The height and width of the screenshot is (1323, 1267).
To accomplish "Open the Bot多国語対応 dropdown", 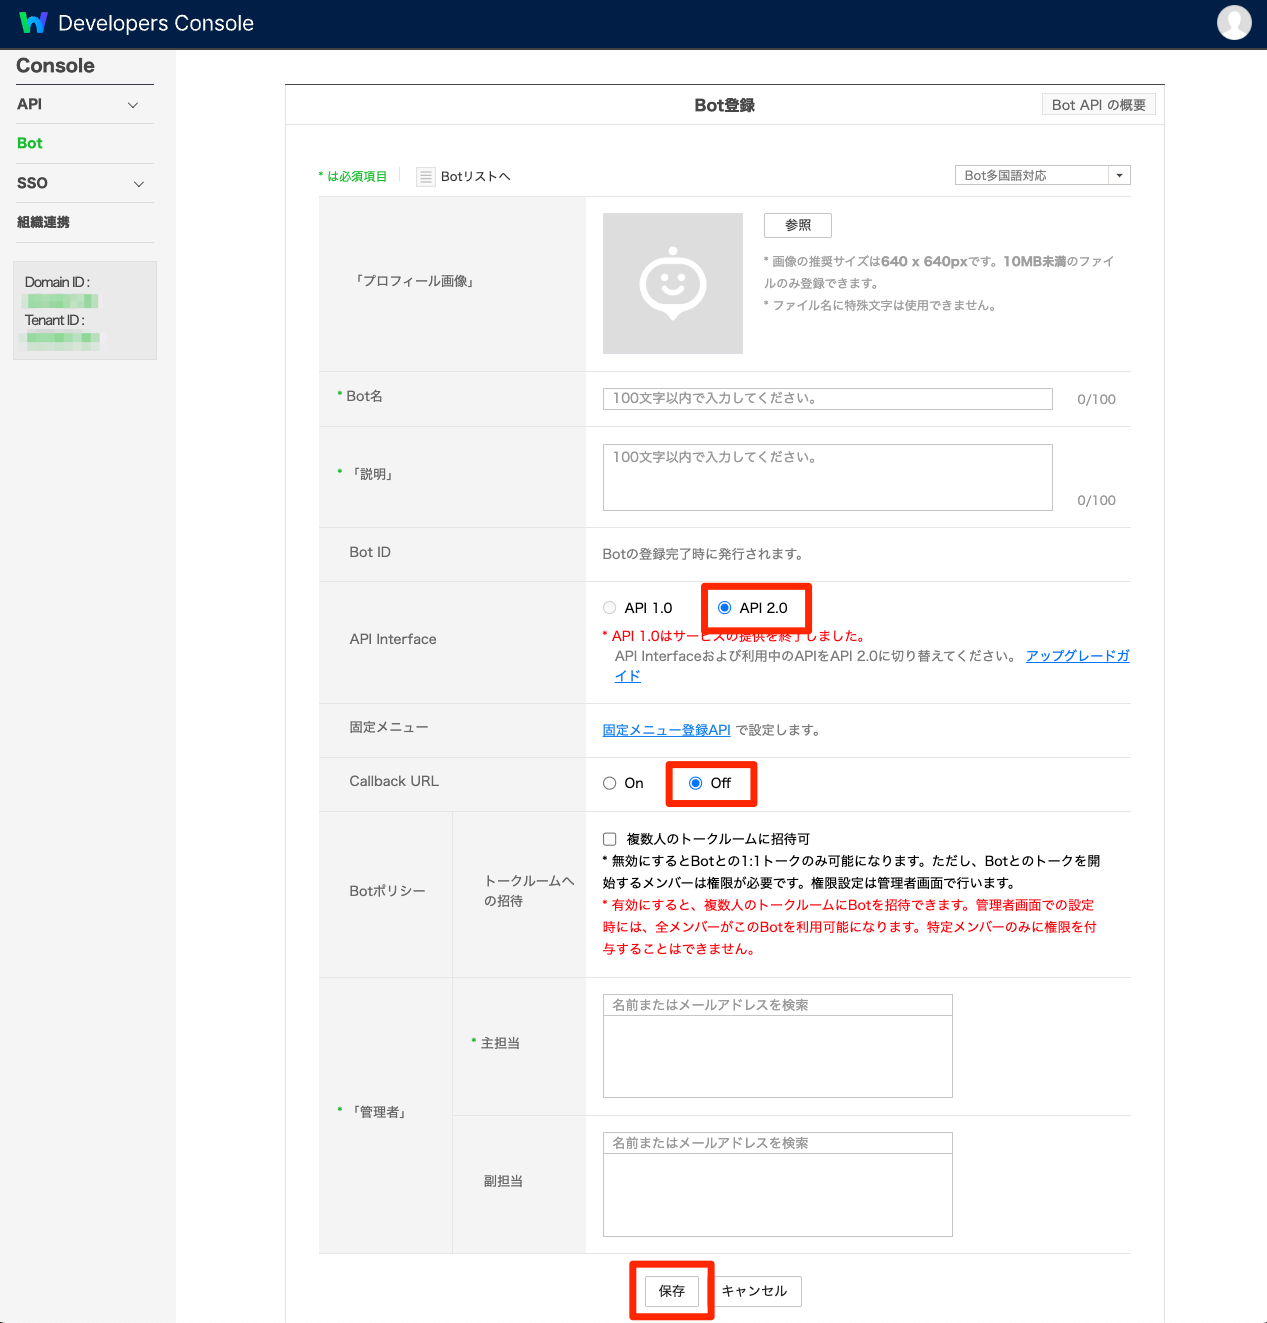I will (1042, 176).
